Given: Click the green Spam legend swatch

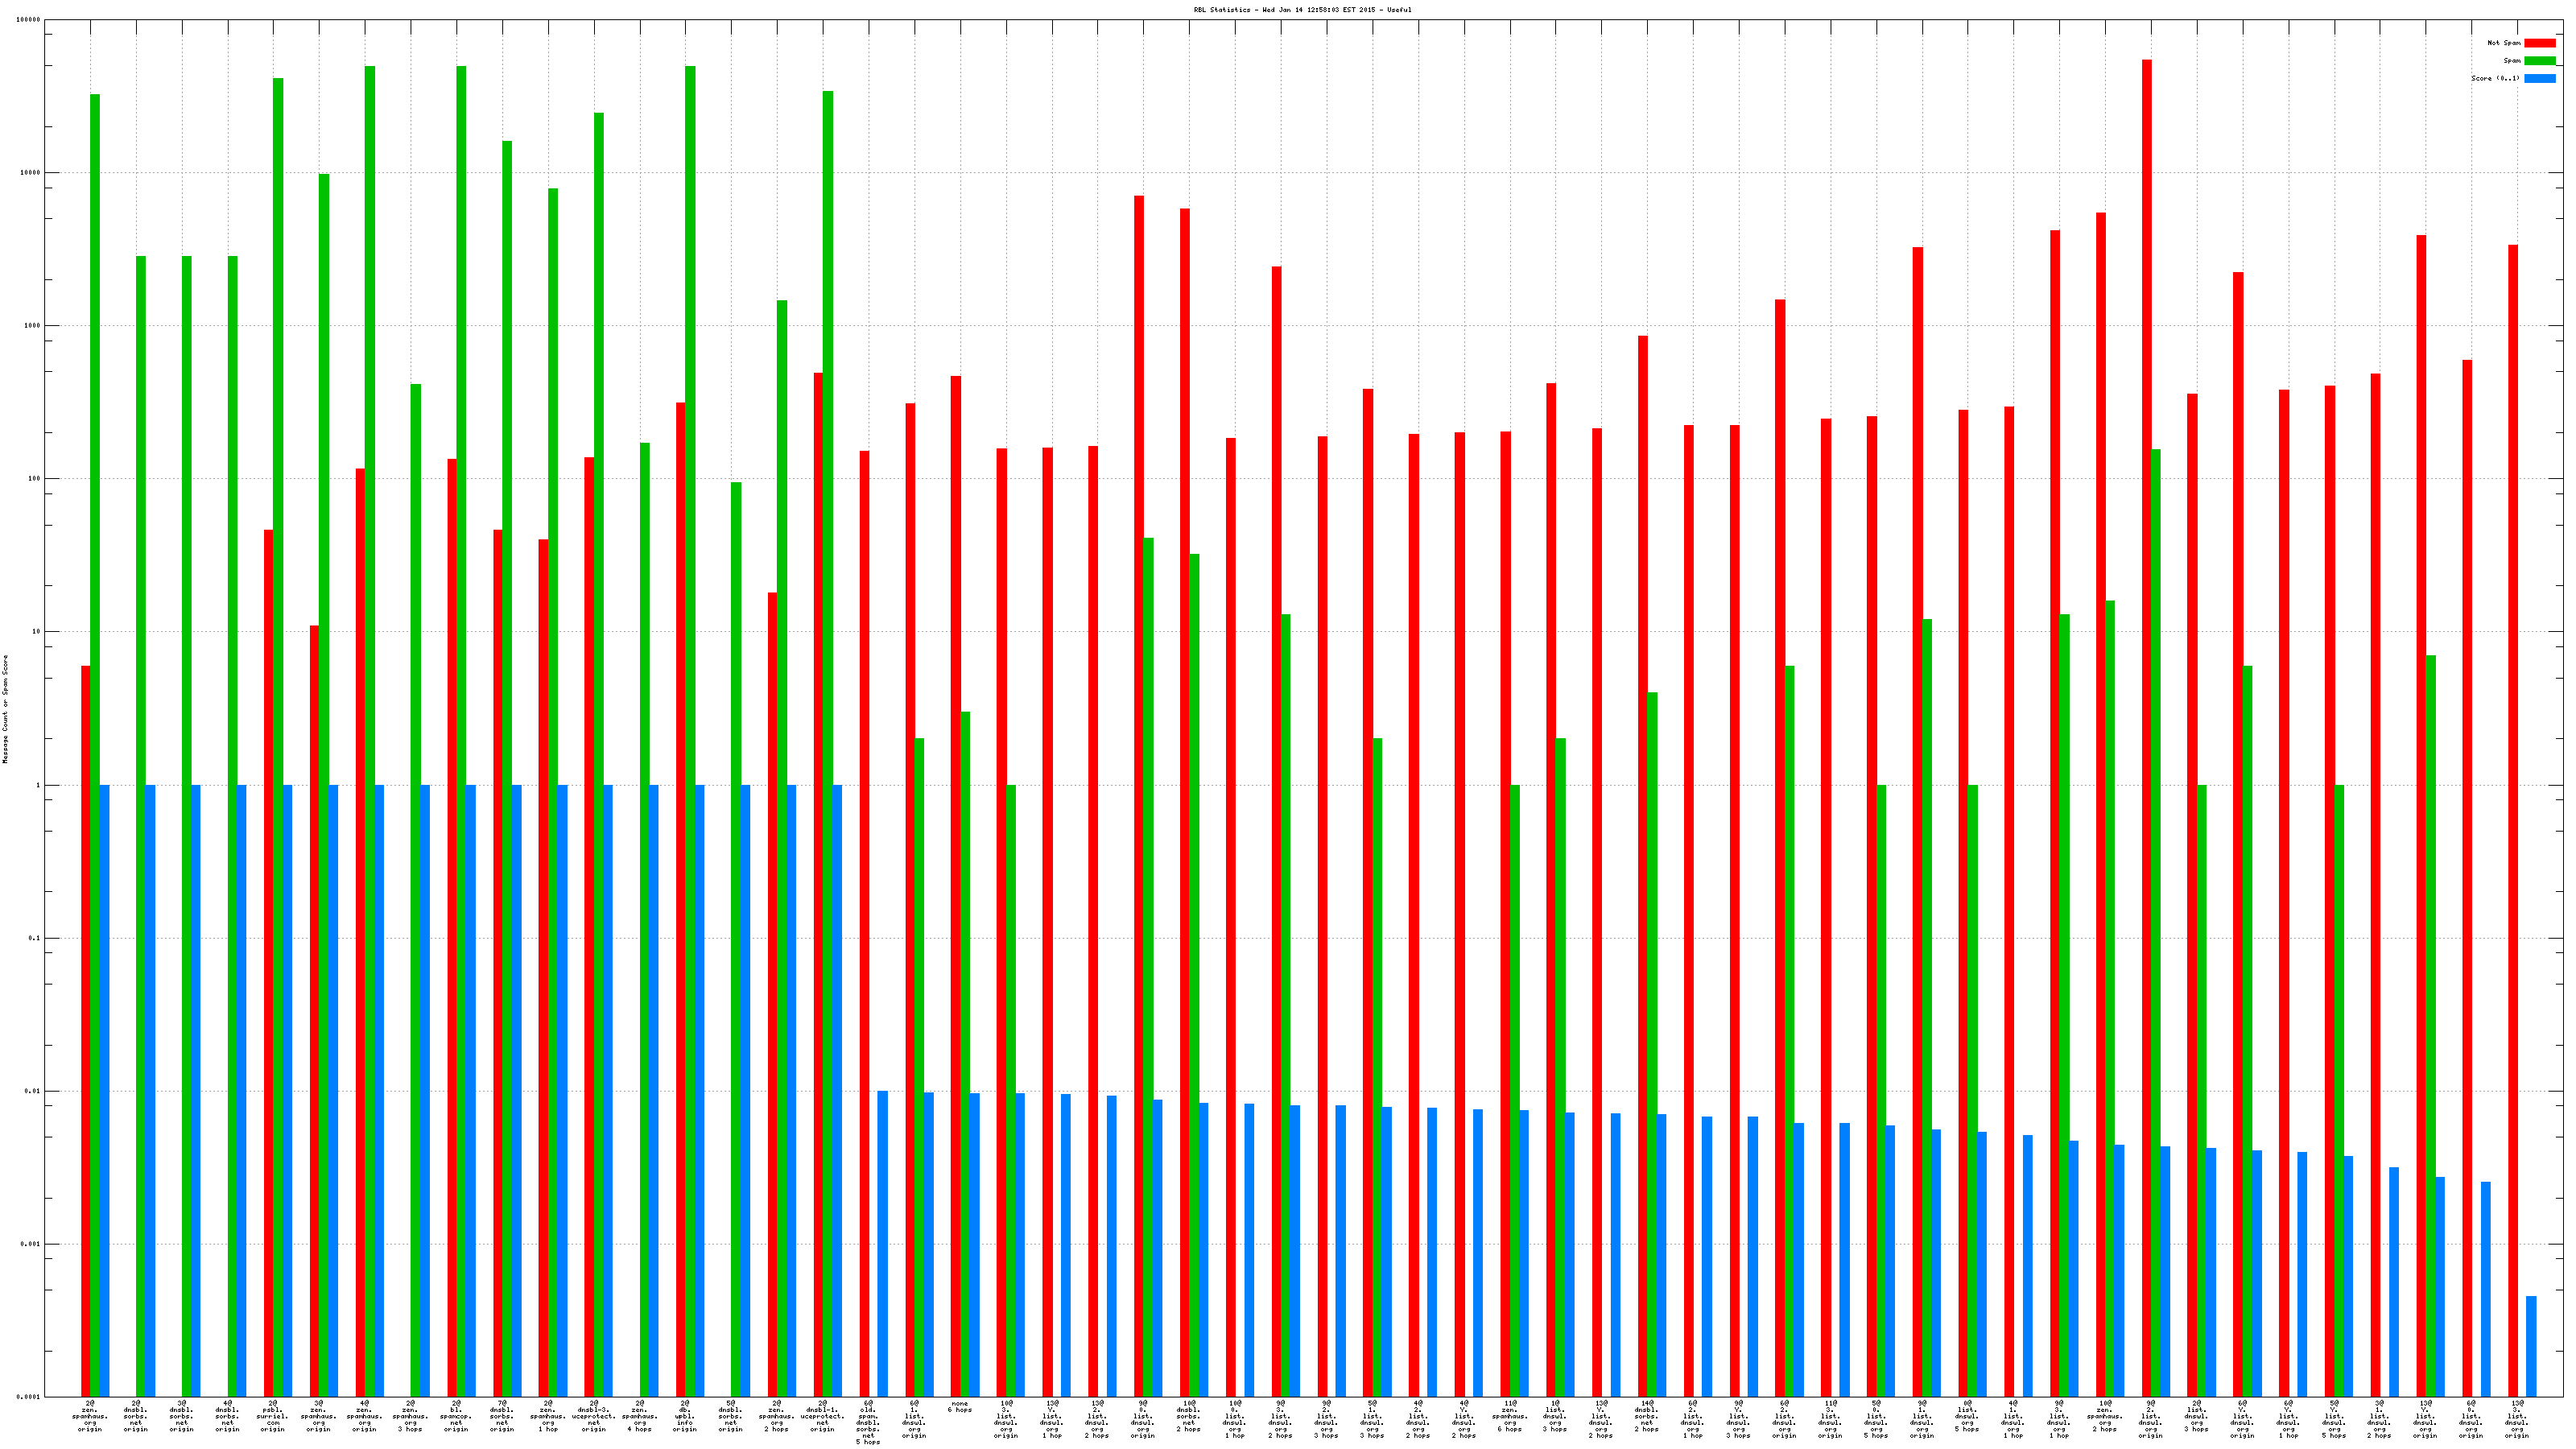Looking at the screenshot, I should (2539, 61).
